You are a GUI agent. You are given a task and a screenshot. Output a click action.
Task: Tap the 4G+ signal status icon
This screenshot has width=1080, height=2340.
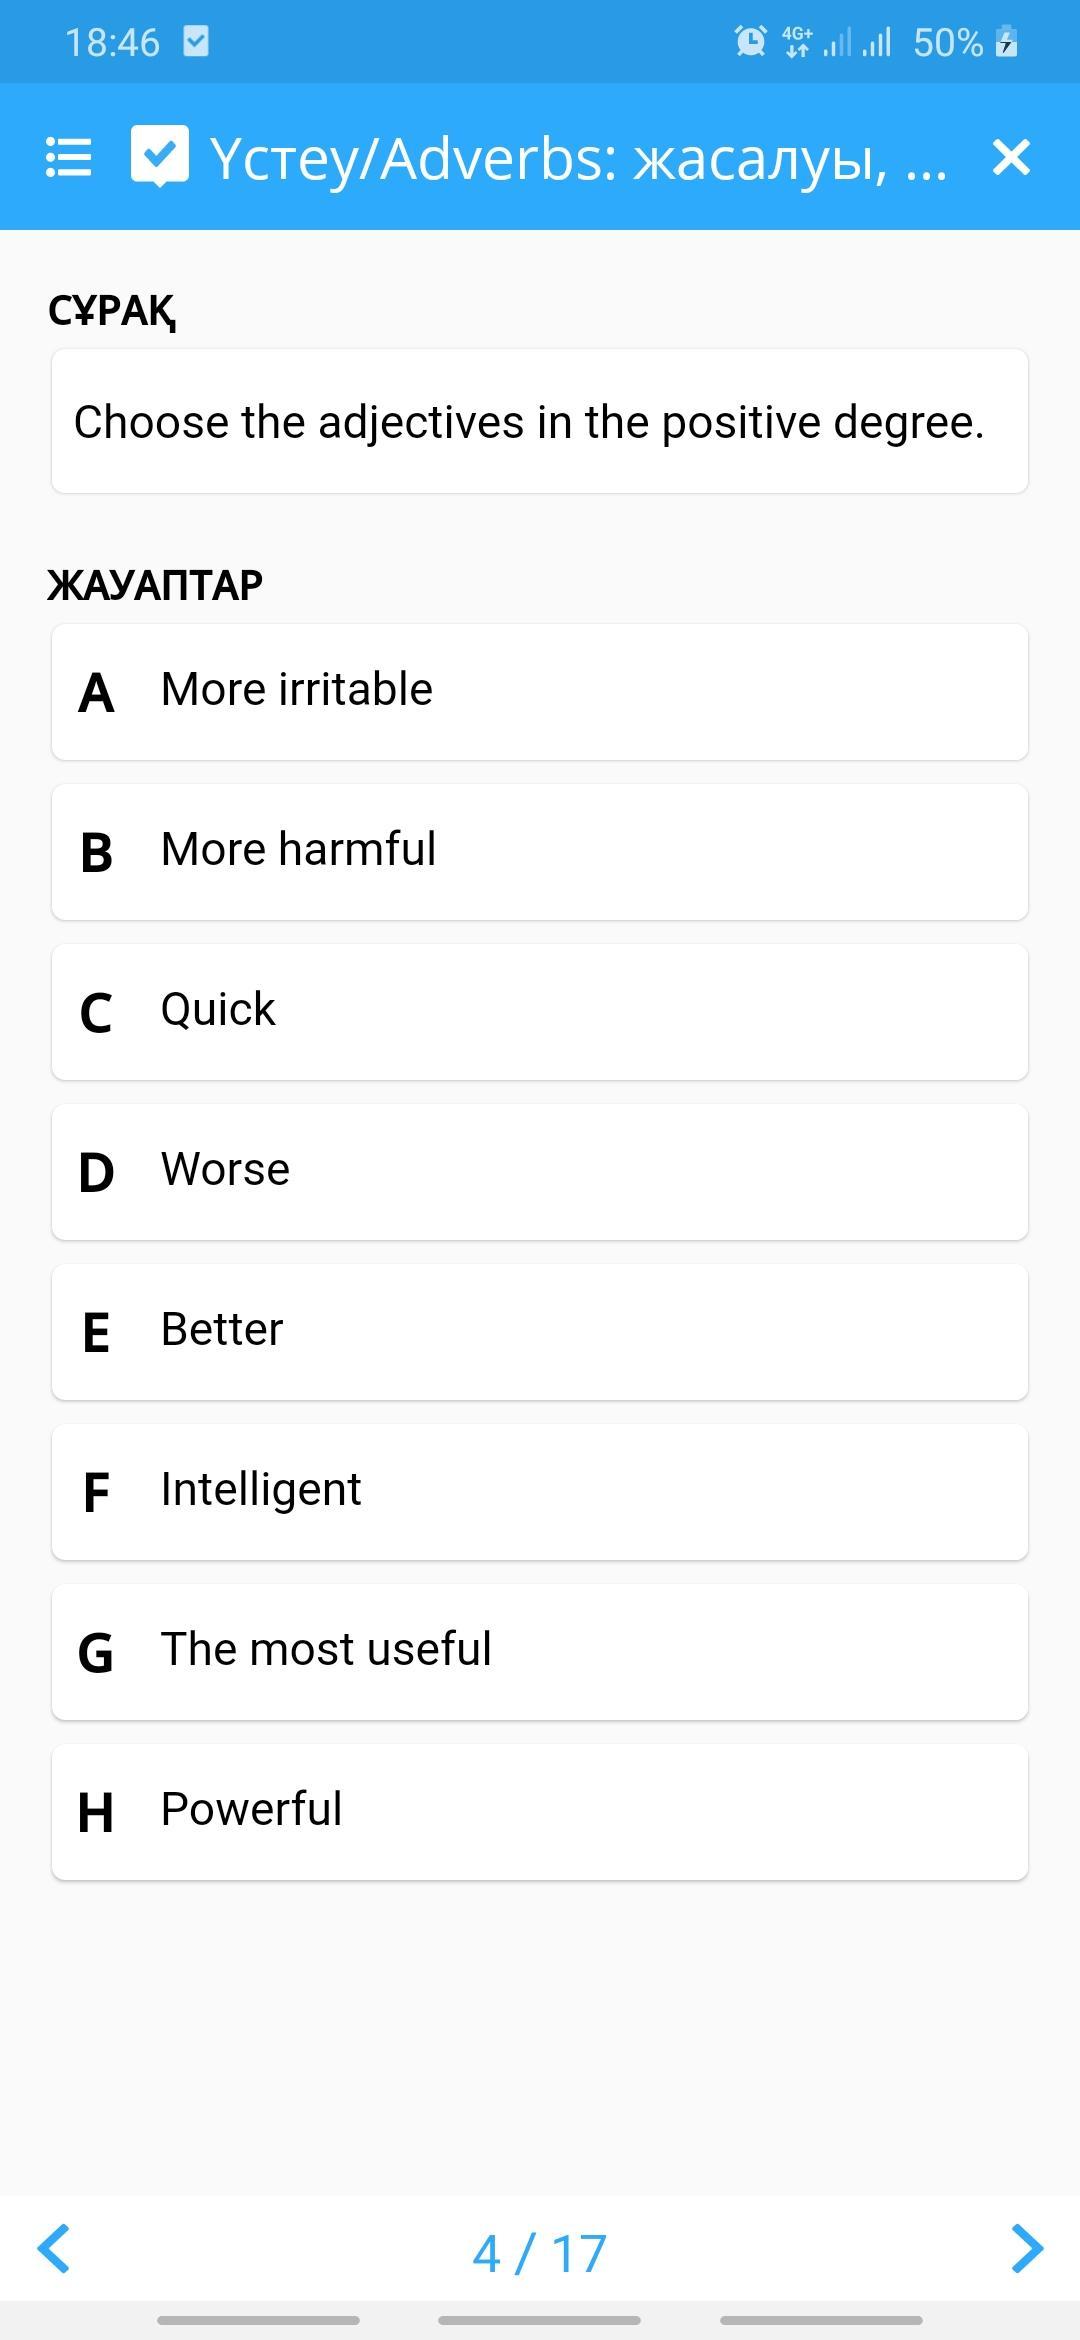click(797, 42)
